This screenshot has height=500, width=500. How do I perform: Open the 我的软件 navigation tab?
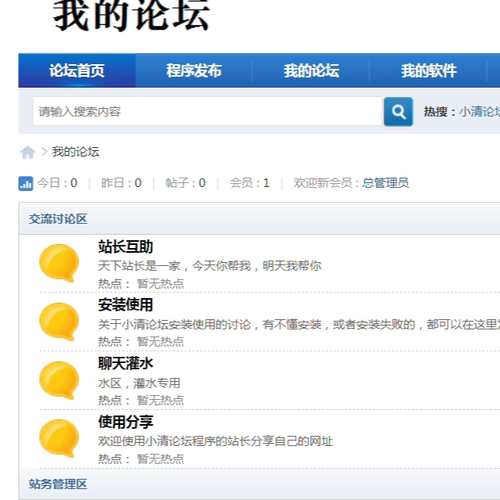coord(429,71)
